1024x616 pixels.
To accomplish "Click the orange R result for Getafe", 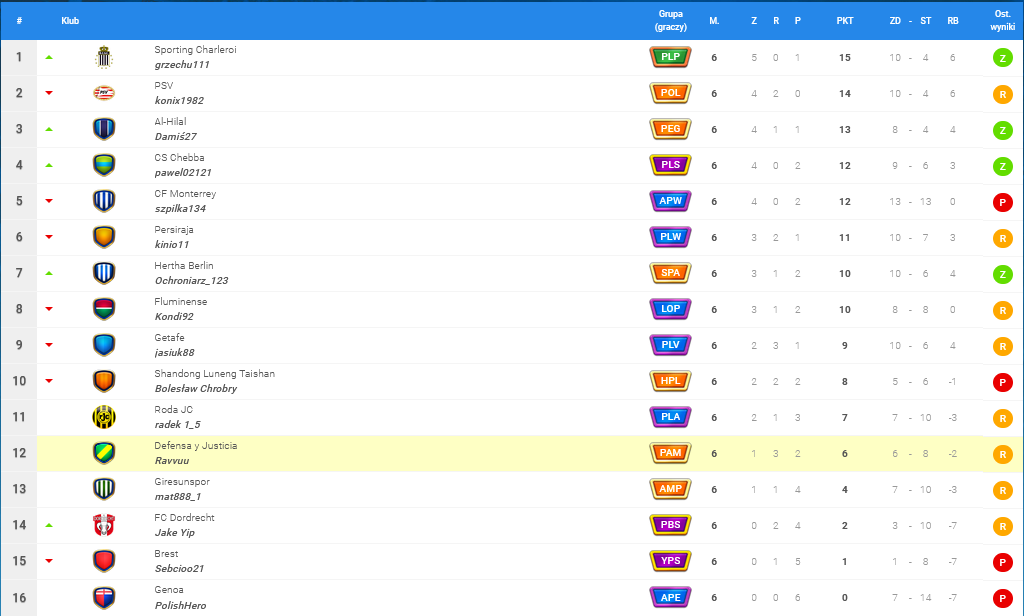I will point(1002,346).
